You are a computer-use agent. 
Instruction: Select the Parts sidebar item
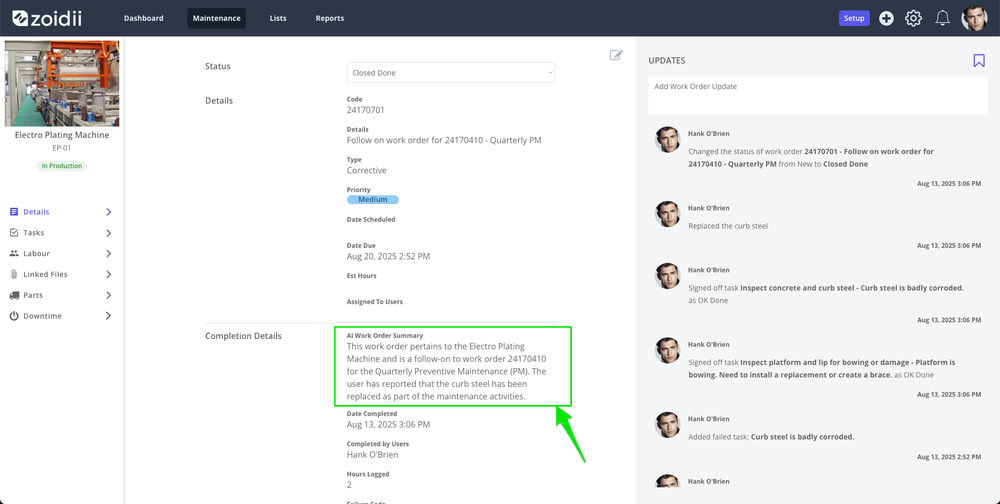tap(61, 295)
